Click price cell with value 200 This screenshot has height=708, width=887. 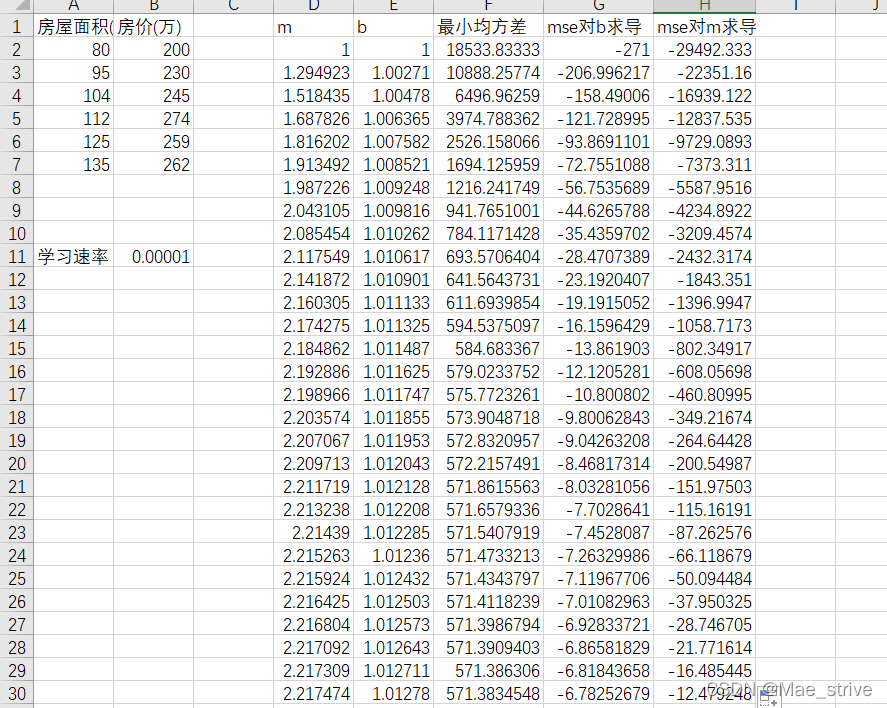point(154,50)
